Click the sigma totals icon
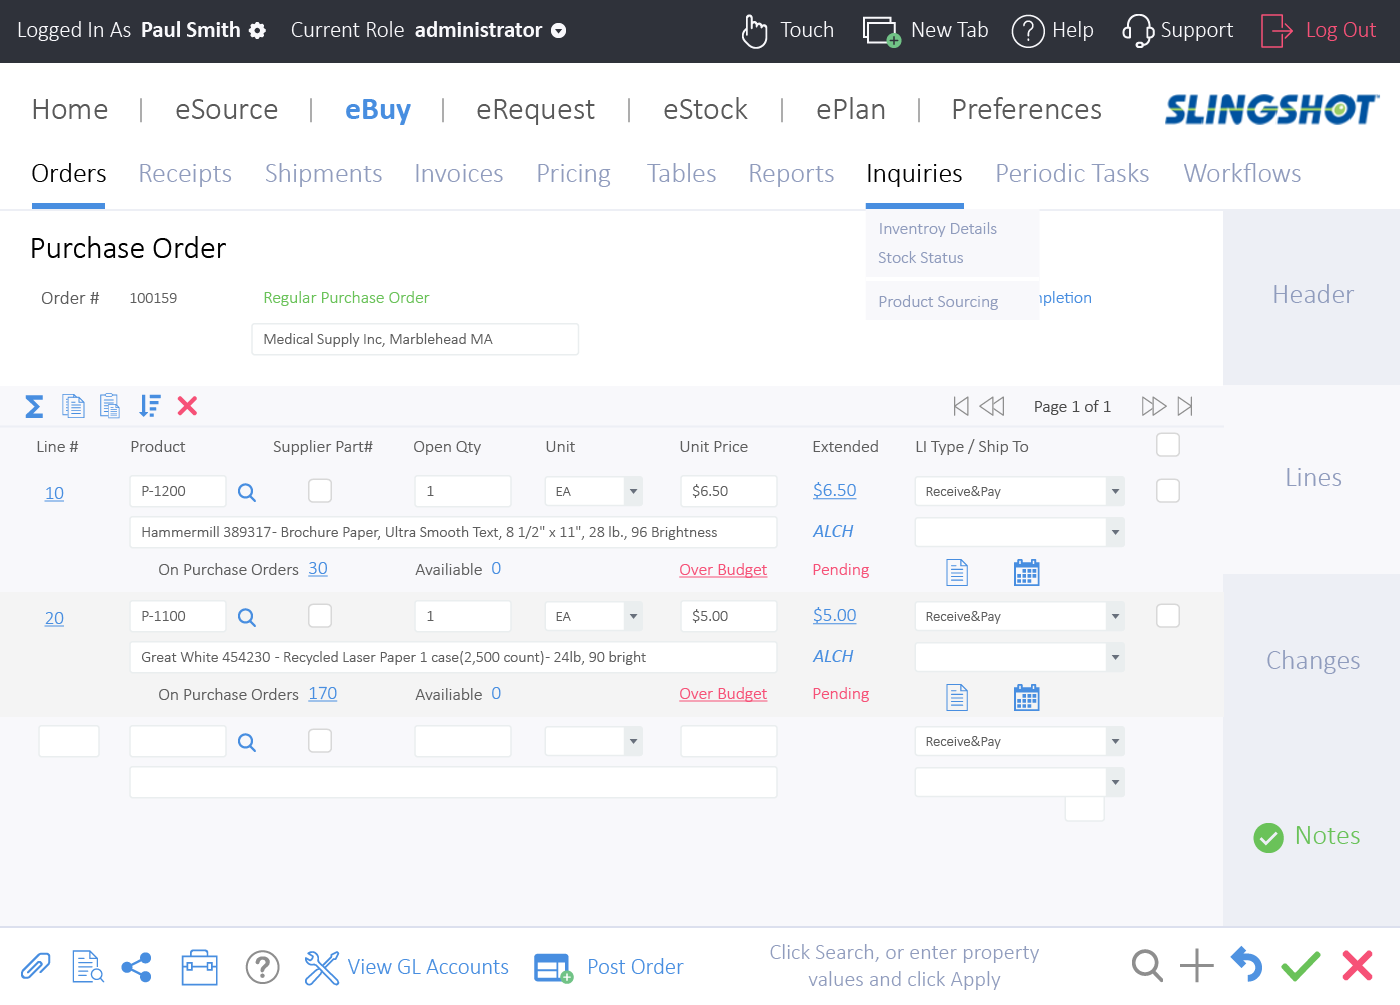This screenshot has width=1400, height=1005. click(34, 406)
